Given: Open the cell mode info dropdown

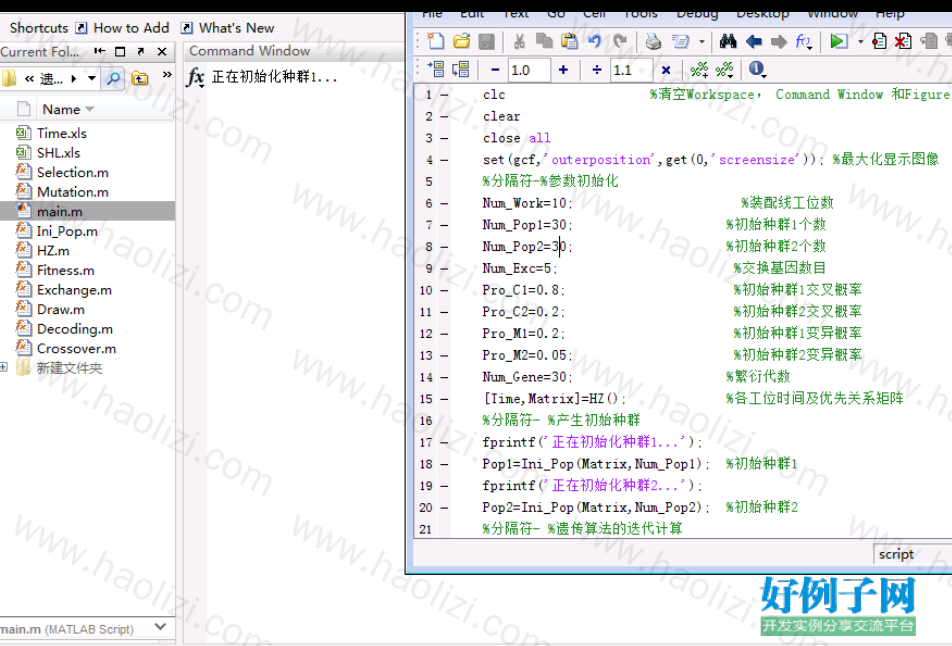Looking at the screenshot, I should click(757, 69).
